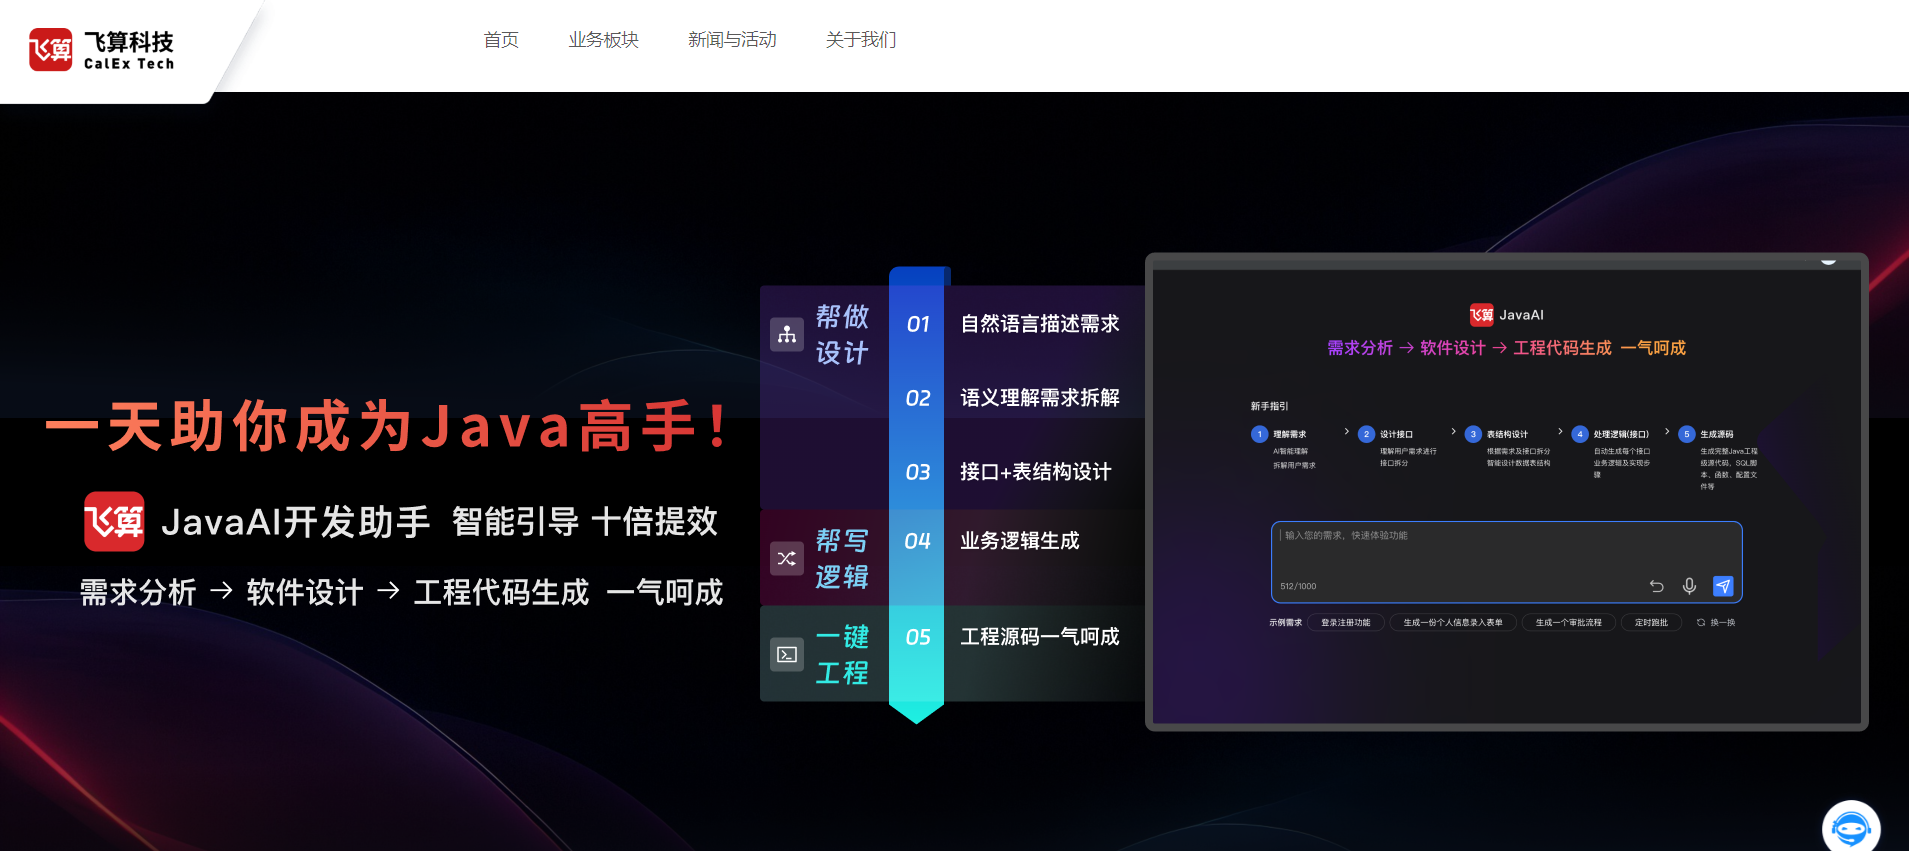Click the 512/1000 character counter

click(1298, 586)
